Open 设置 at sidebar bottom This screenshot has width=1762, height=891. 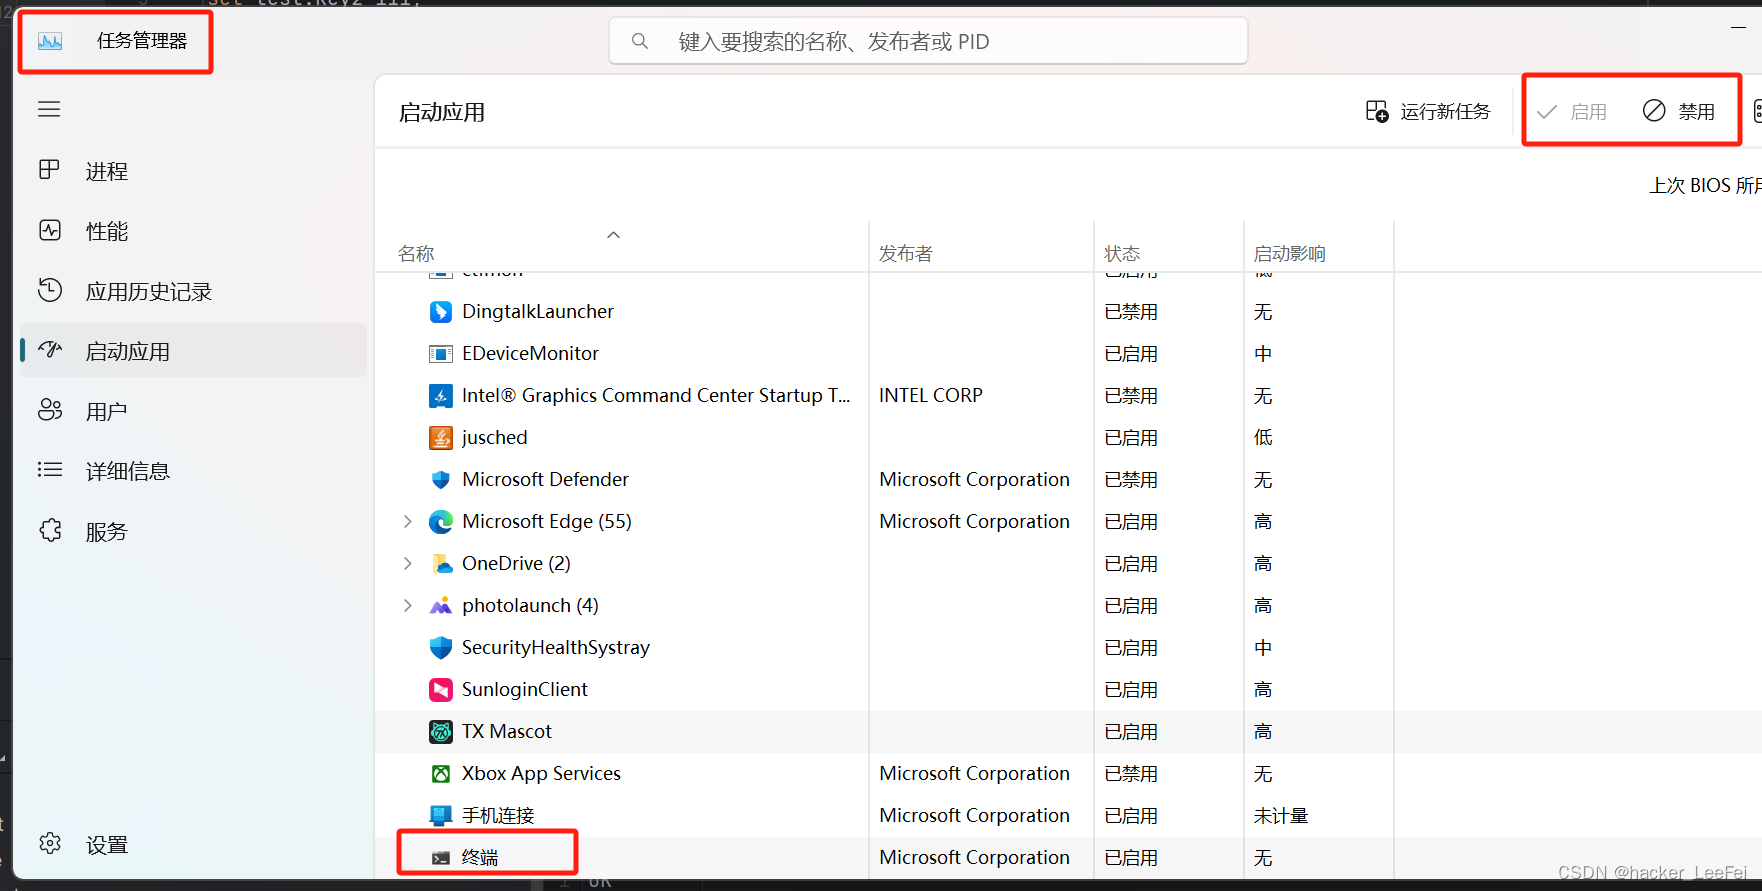point(193,844)
